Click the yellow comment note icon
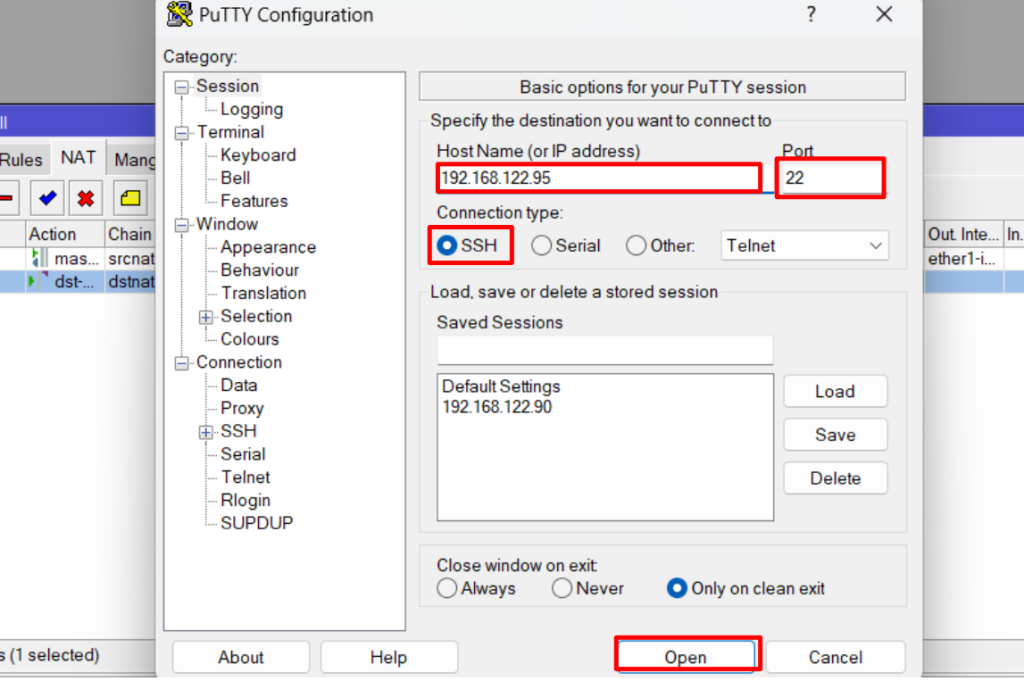The height and width of the screenshot is (681, 1024). click(x=130, y=198)
